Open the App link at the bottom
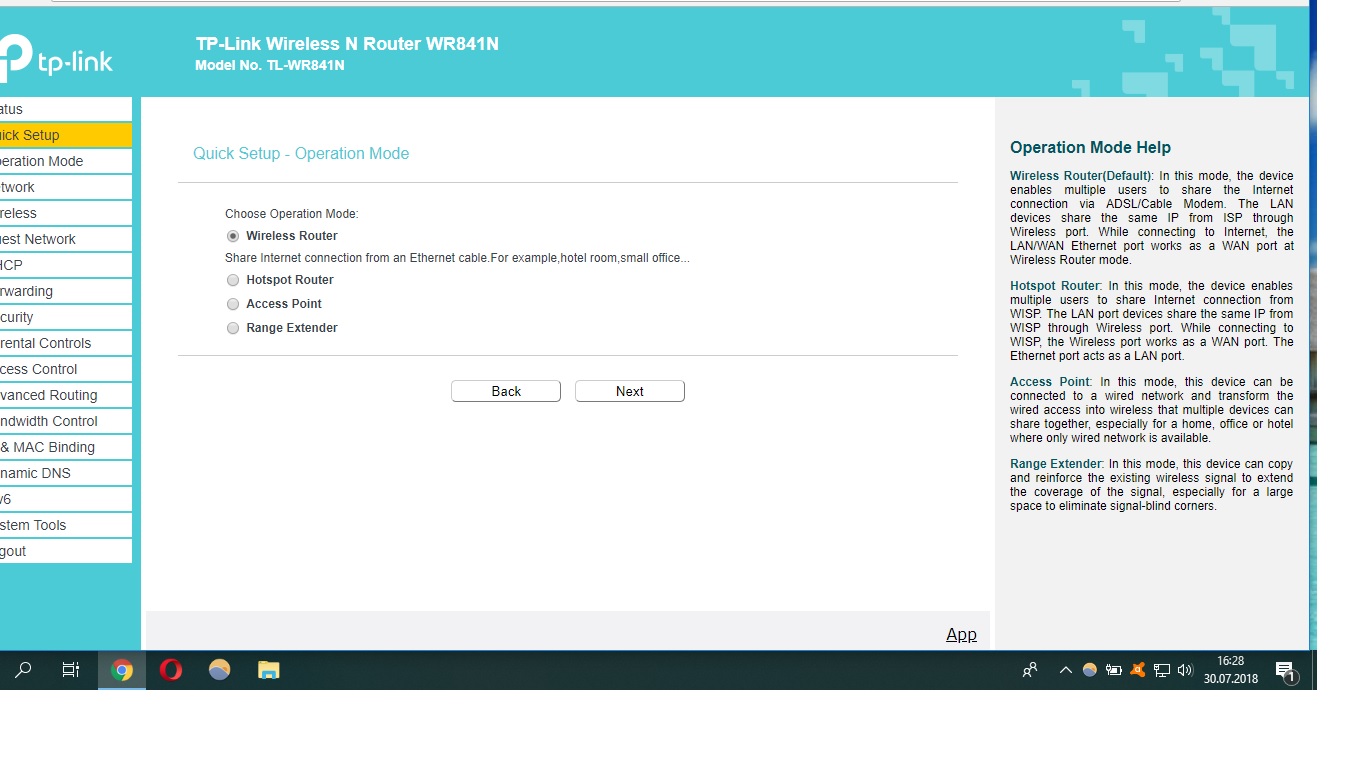This screenshot has width=1366, height=768. [961, 634]
